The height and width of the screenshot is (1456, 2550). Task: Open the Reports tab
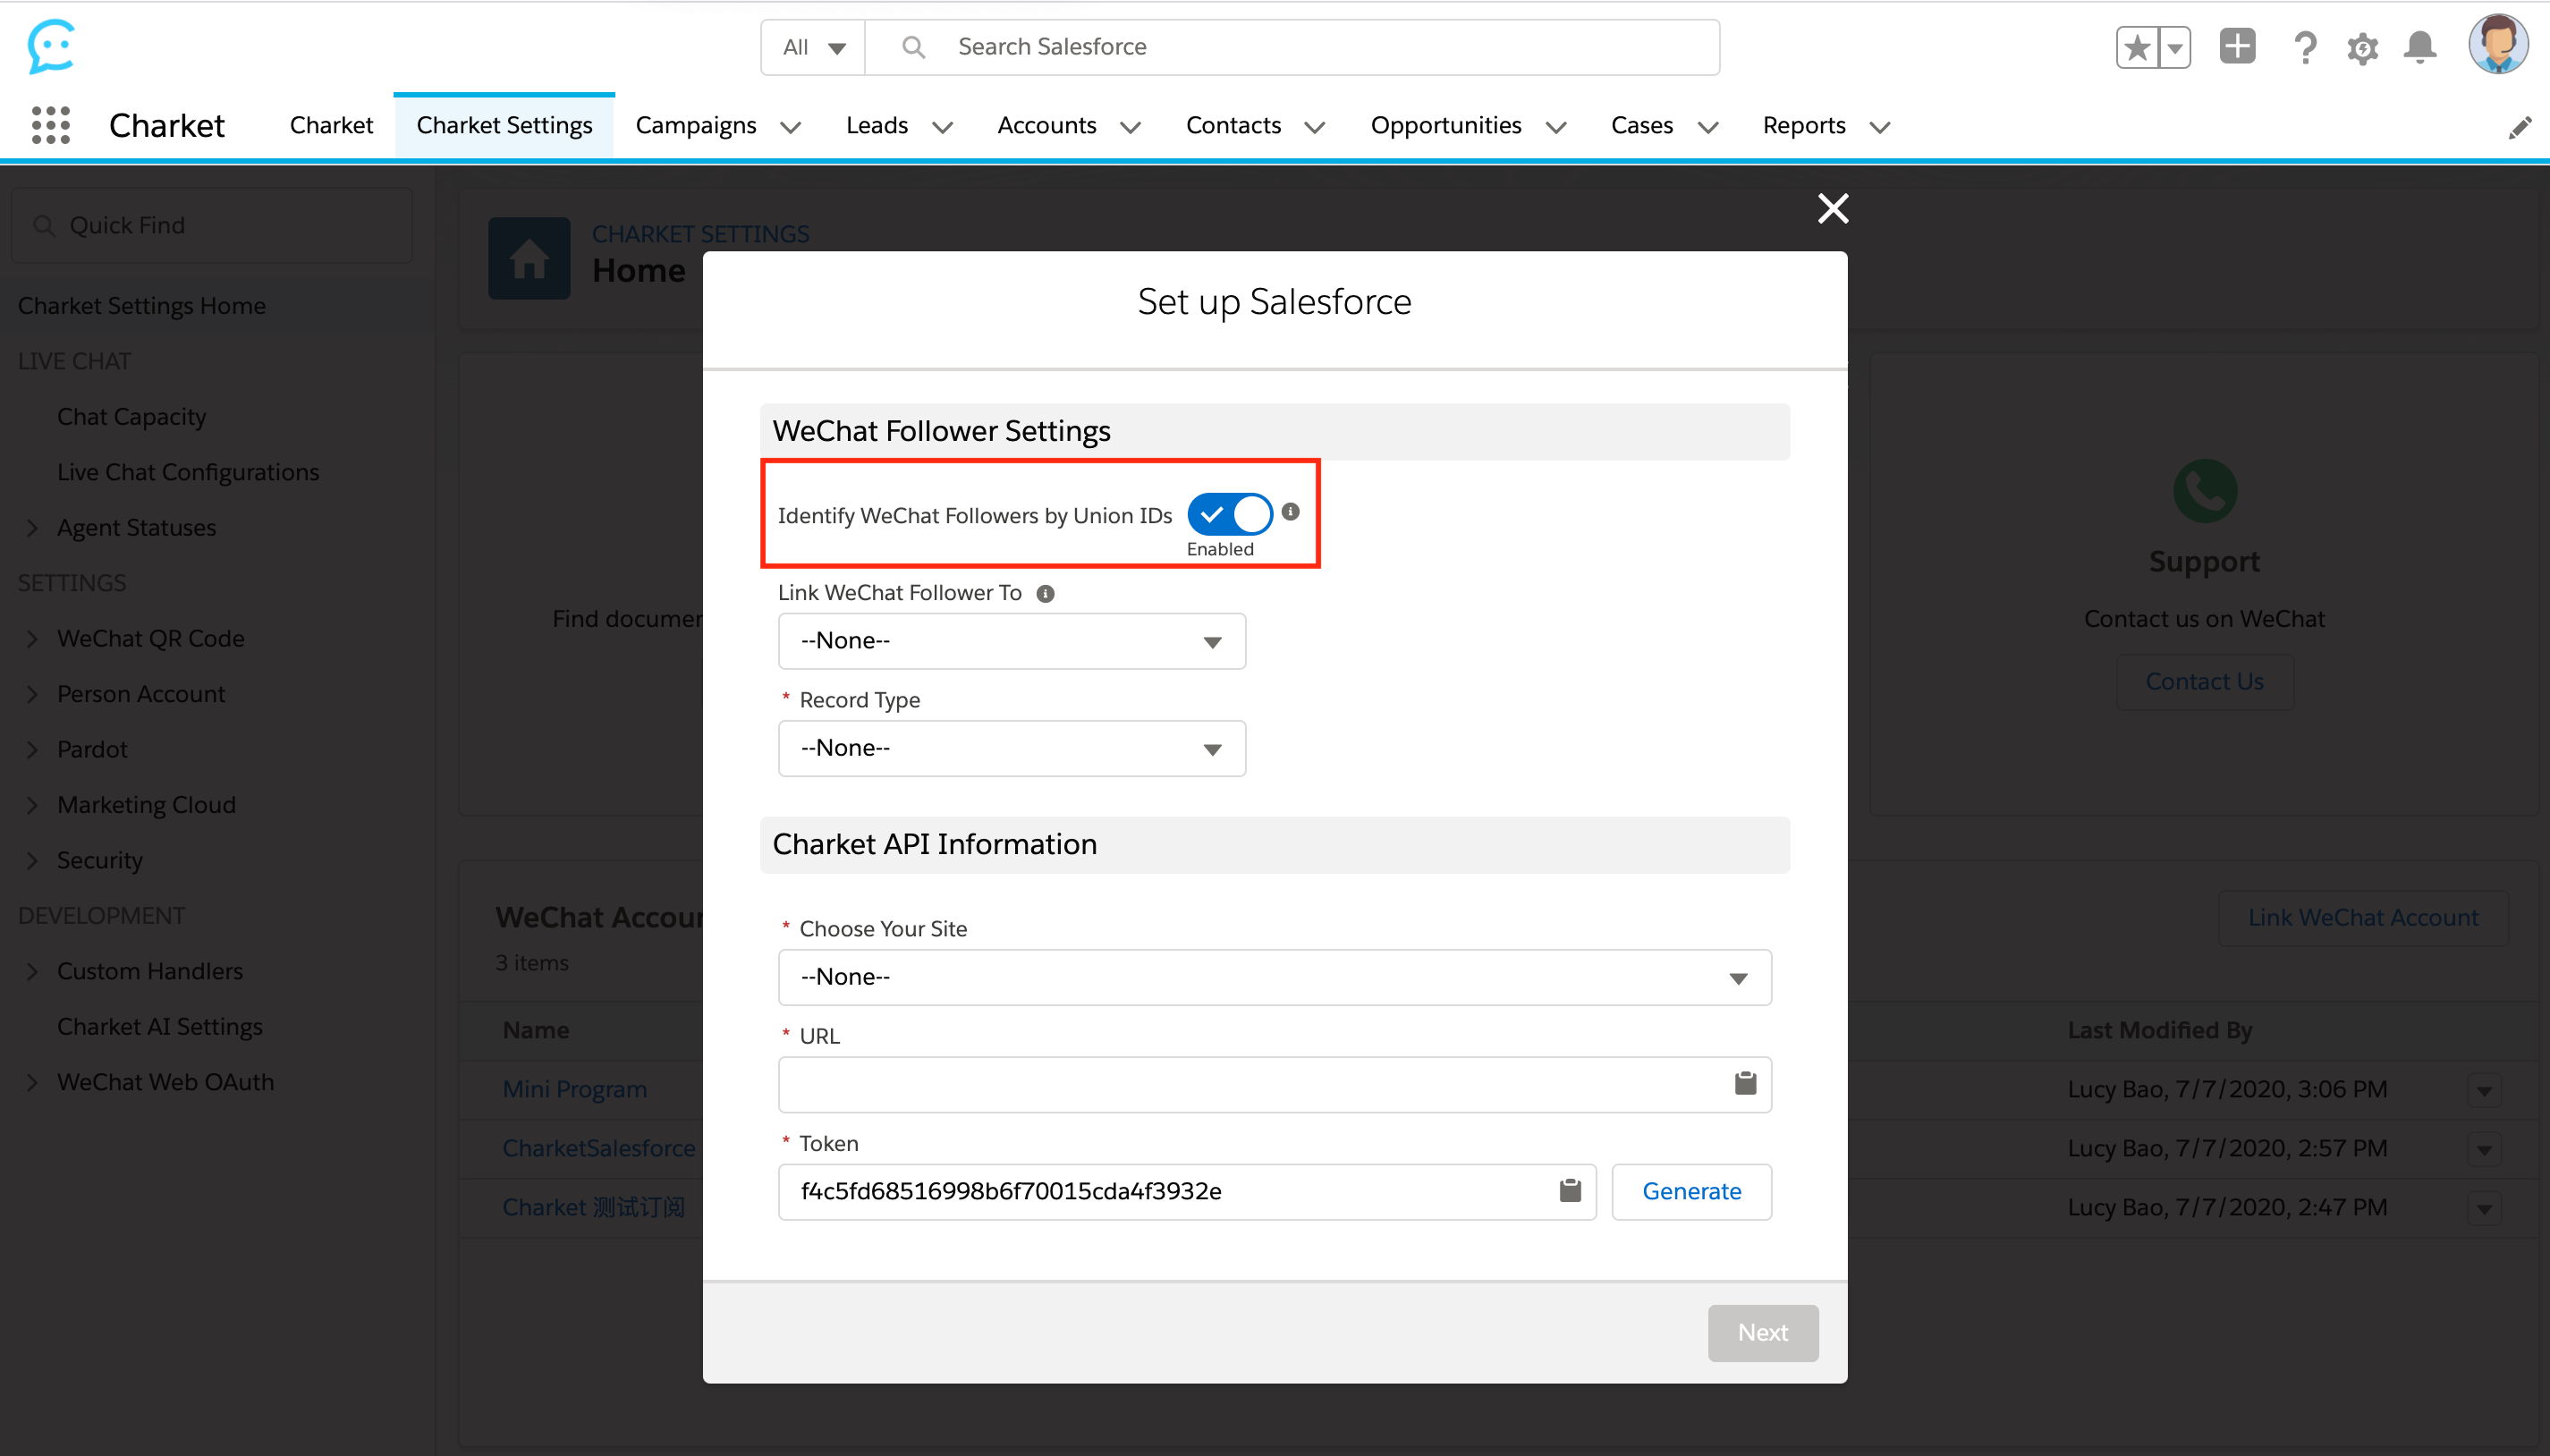[1803, 125]
